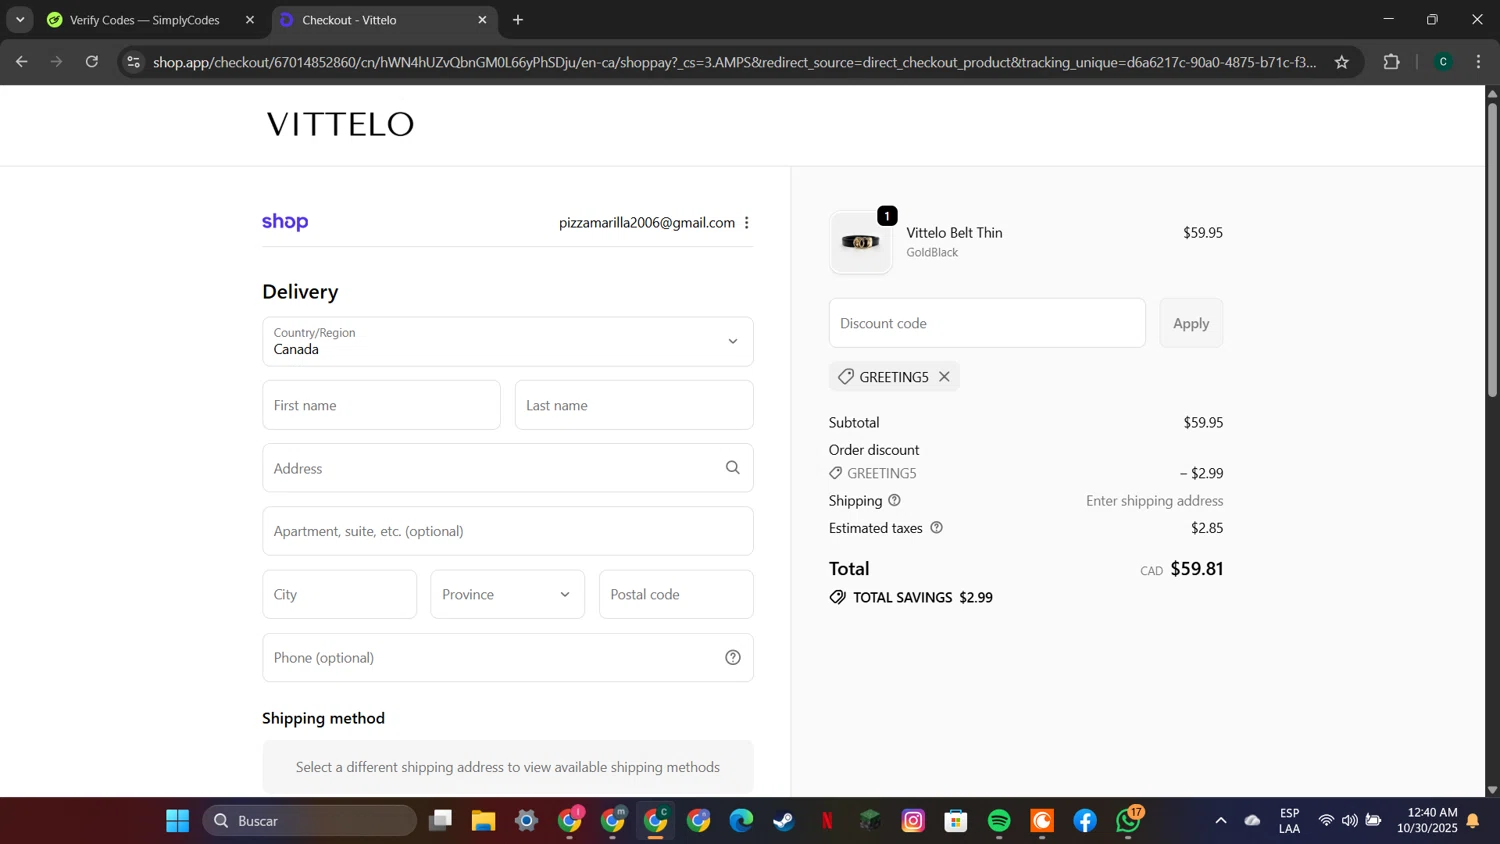This screenshot has height=844, width=1500.
Task: Show estimated taxes help icon
Action: point(937,528)
